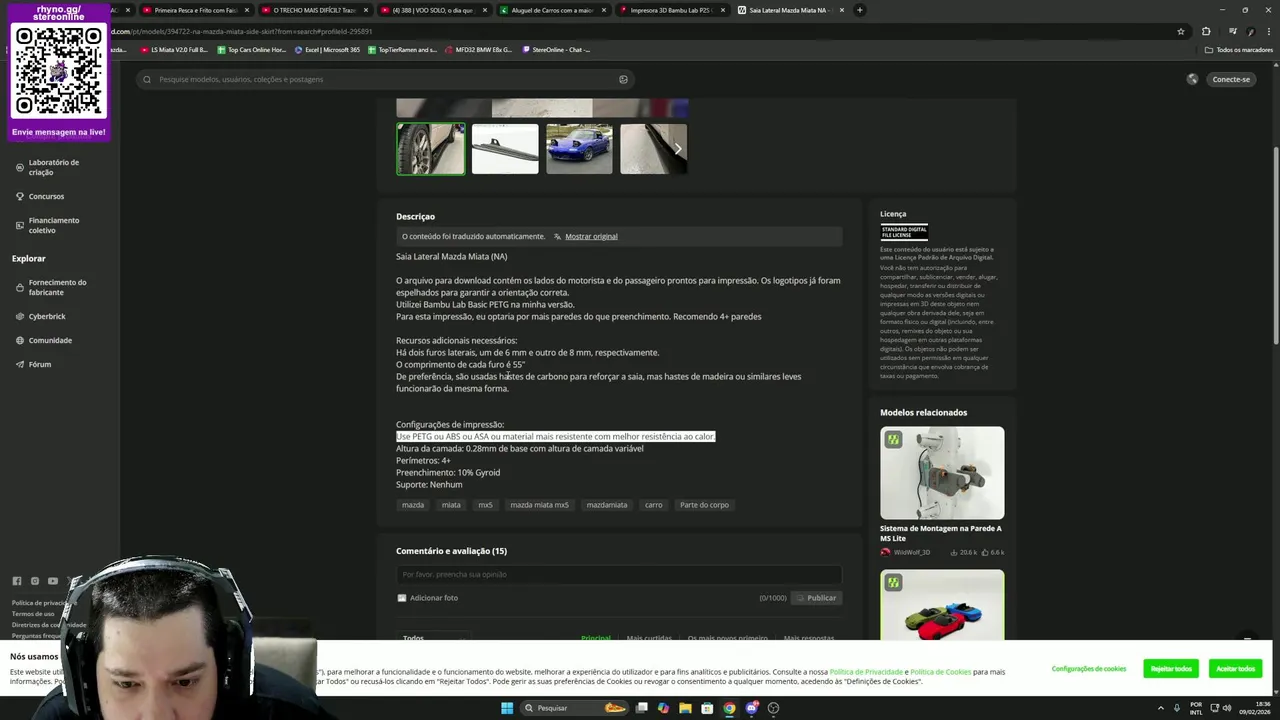Screen dimensions: 1280x720
Task: Open TopTierRamen bookmark
Action: tap(402, 49)
